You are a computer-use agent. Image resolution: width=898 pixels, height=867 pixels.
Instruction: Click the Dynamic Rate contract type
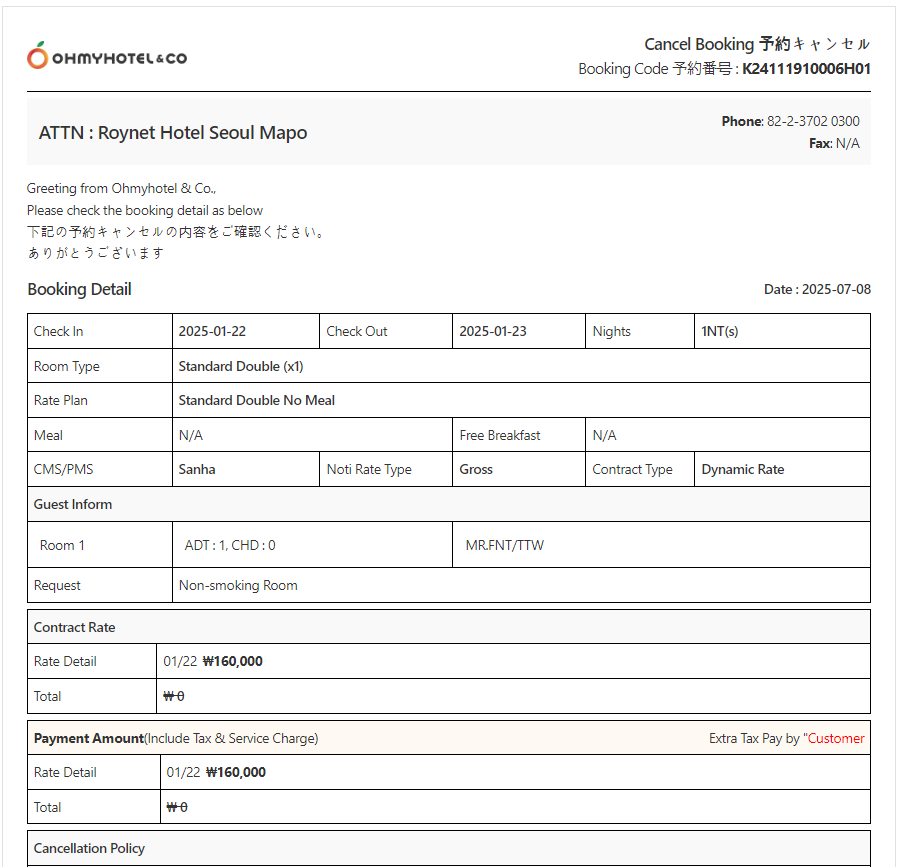point(742,469)
